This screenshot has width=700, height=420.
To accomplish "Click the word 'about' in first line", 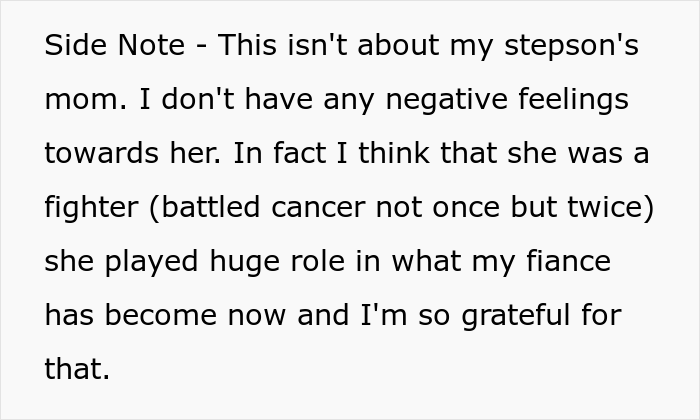I will (398, 45).
